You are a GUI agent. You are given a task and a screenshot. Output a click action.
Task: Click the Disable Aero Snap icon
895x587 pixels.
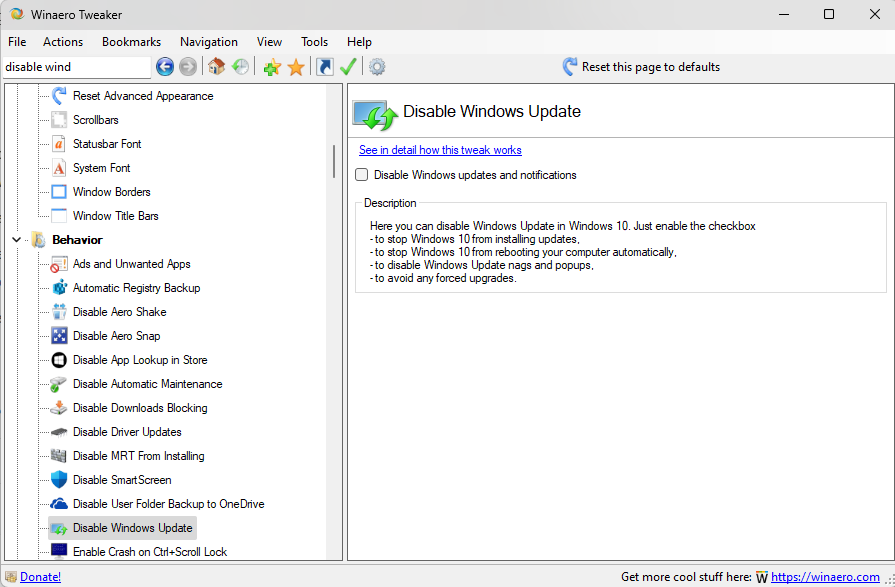(59, 336)
